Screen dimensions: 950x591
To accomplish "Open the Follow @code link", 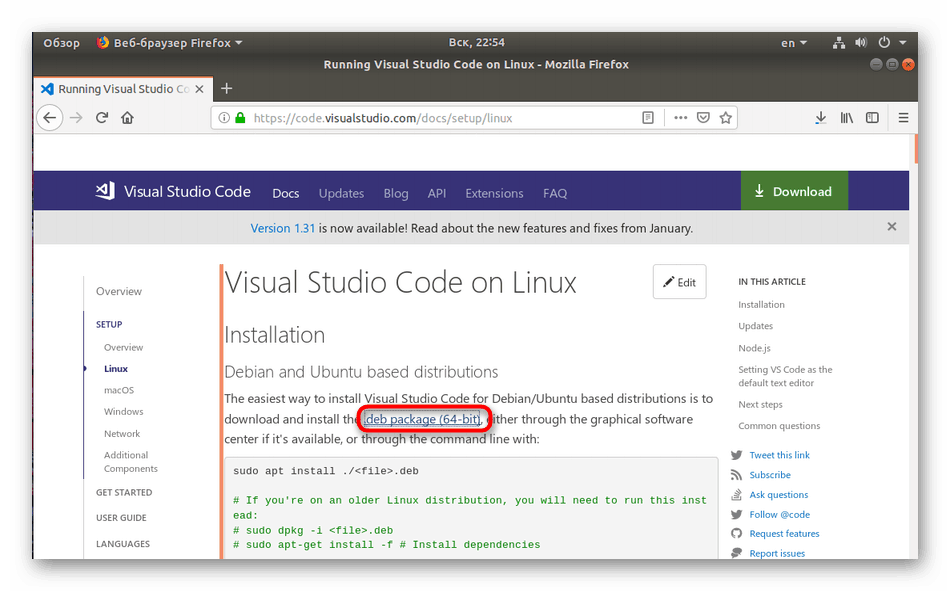I will click(x=779, y=514).
